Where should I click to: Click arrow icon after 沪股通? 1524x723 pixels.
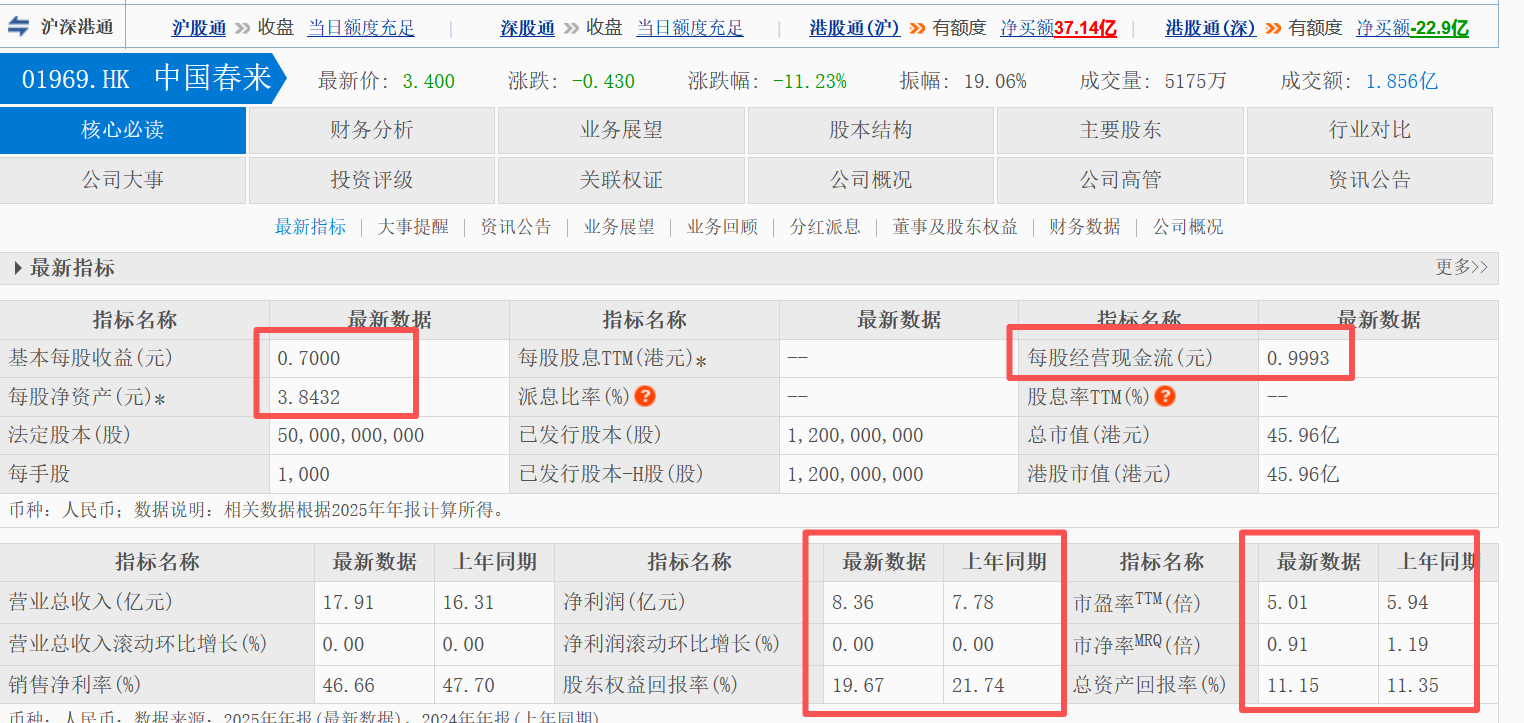pyautogui.click(x=242, y=28)
